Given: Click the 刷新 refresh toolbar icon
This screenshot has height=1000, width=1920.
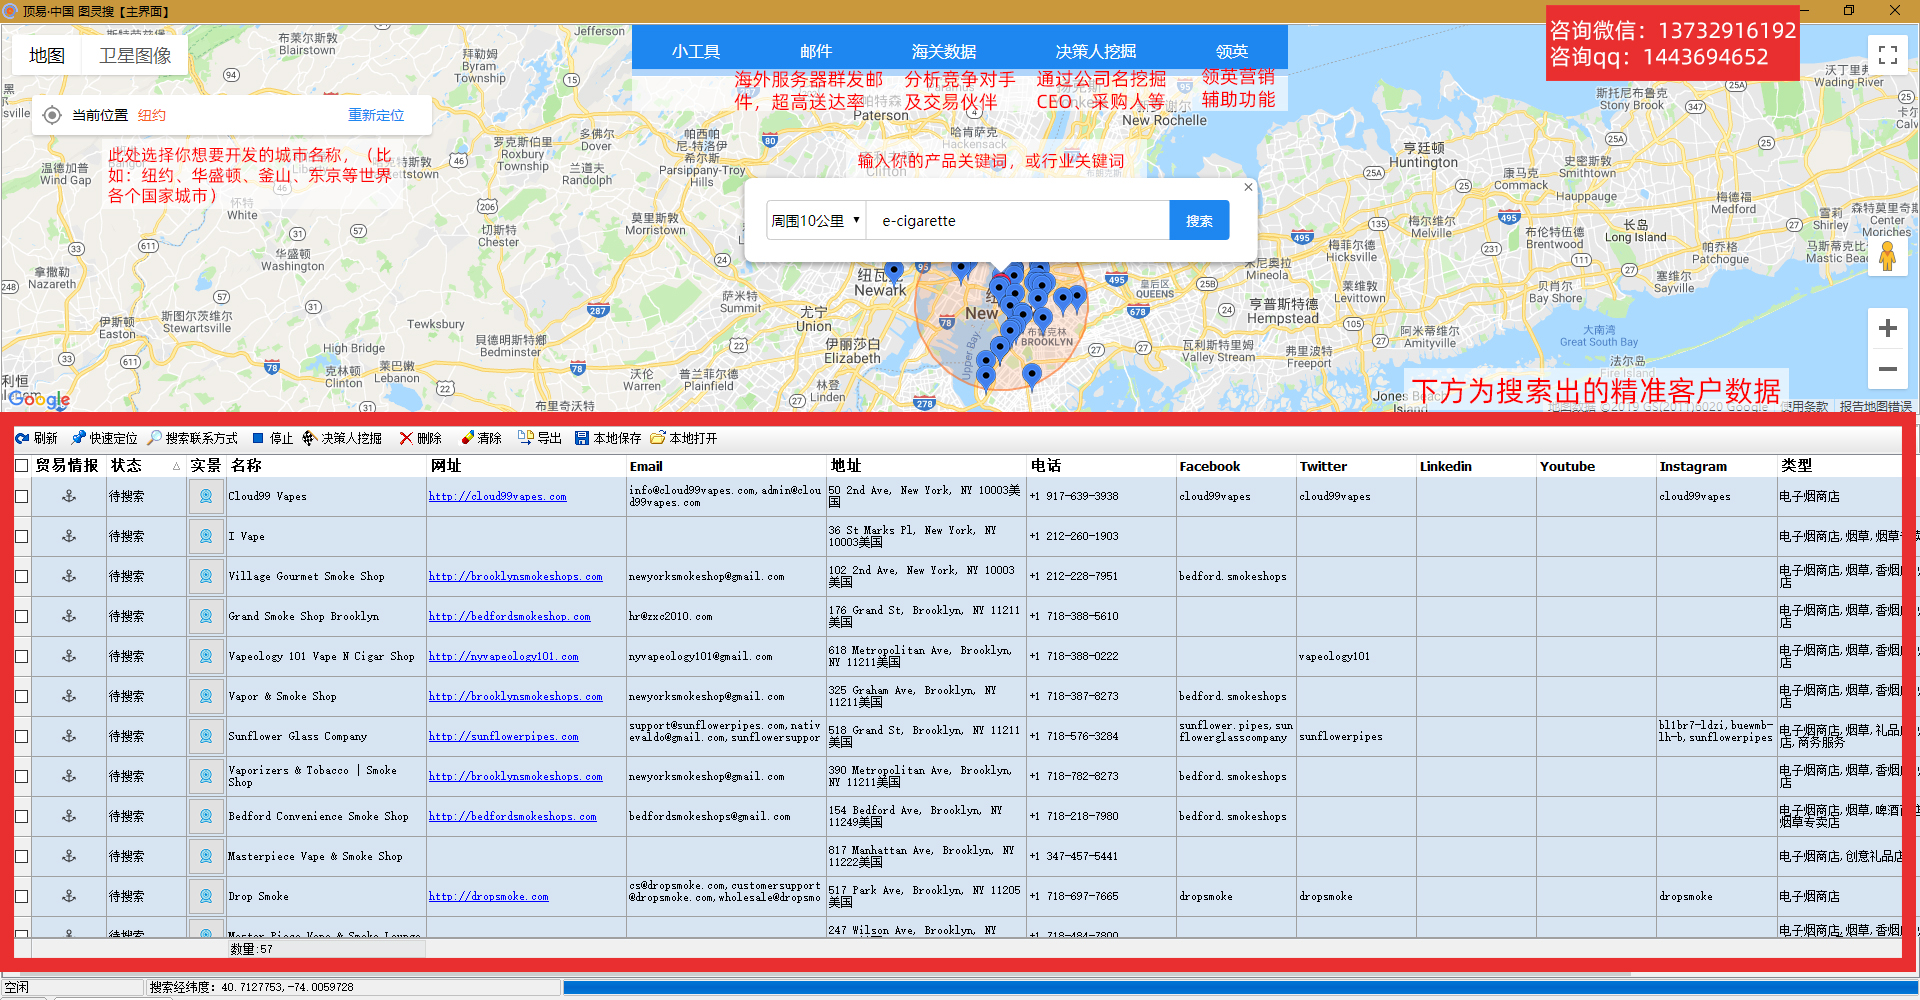Looking at the screenshot, I should click(36, 438).
